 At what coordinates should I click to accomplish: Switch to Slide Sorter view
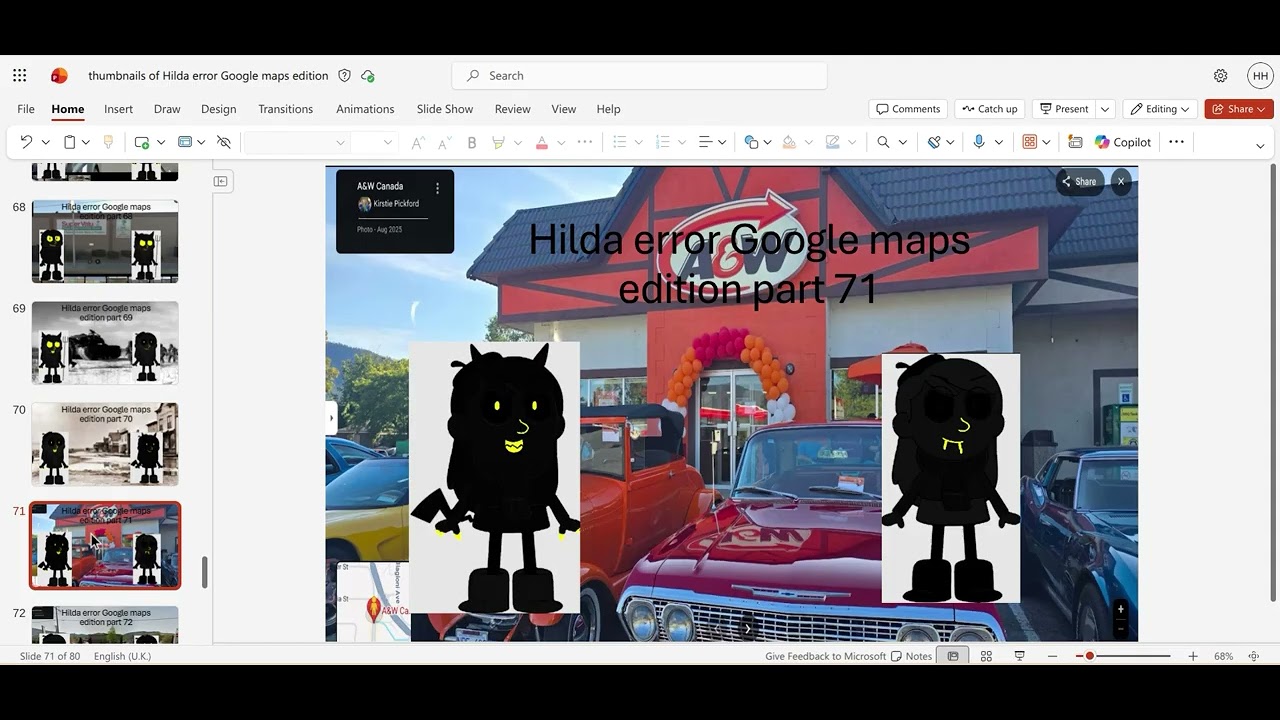click(x=986, y=656)
